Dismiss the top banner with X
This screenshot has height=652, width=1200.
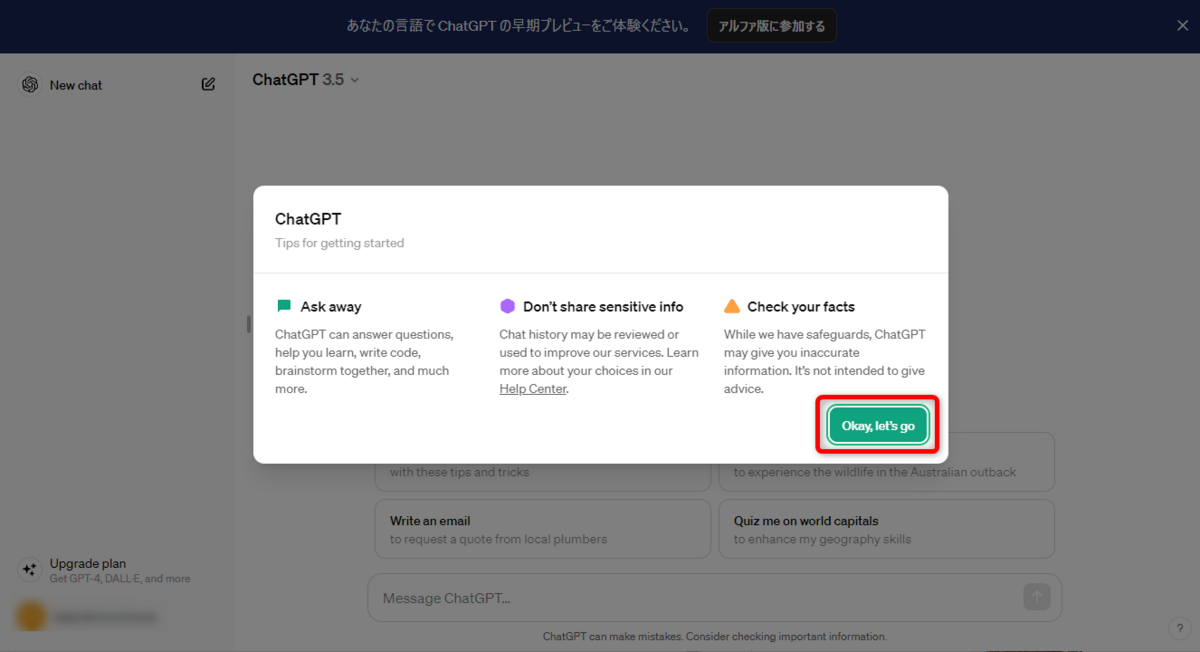click(1182, 26)
